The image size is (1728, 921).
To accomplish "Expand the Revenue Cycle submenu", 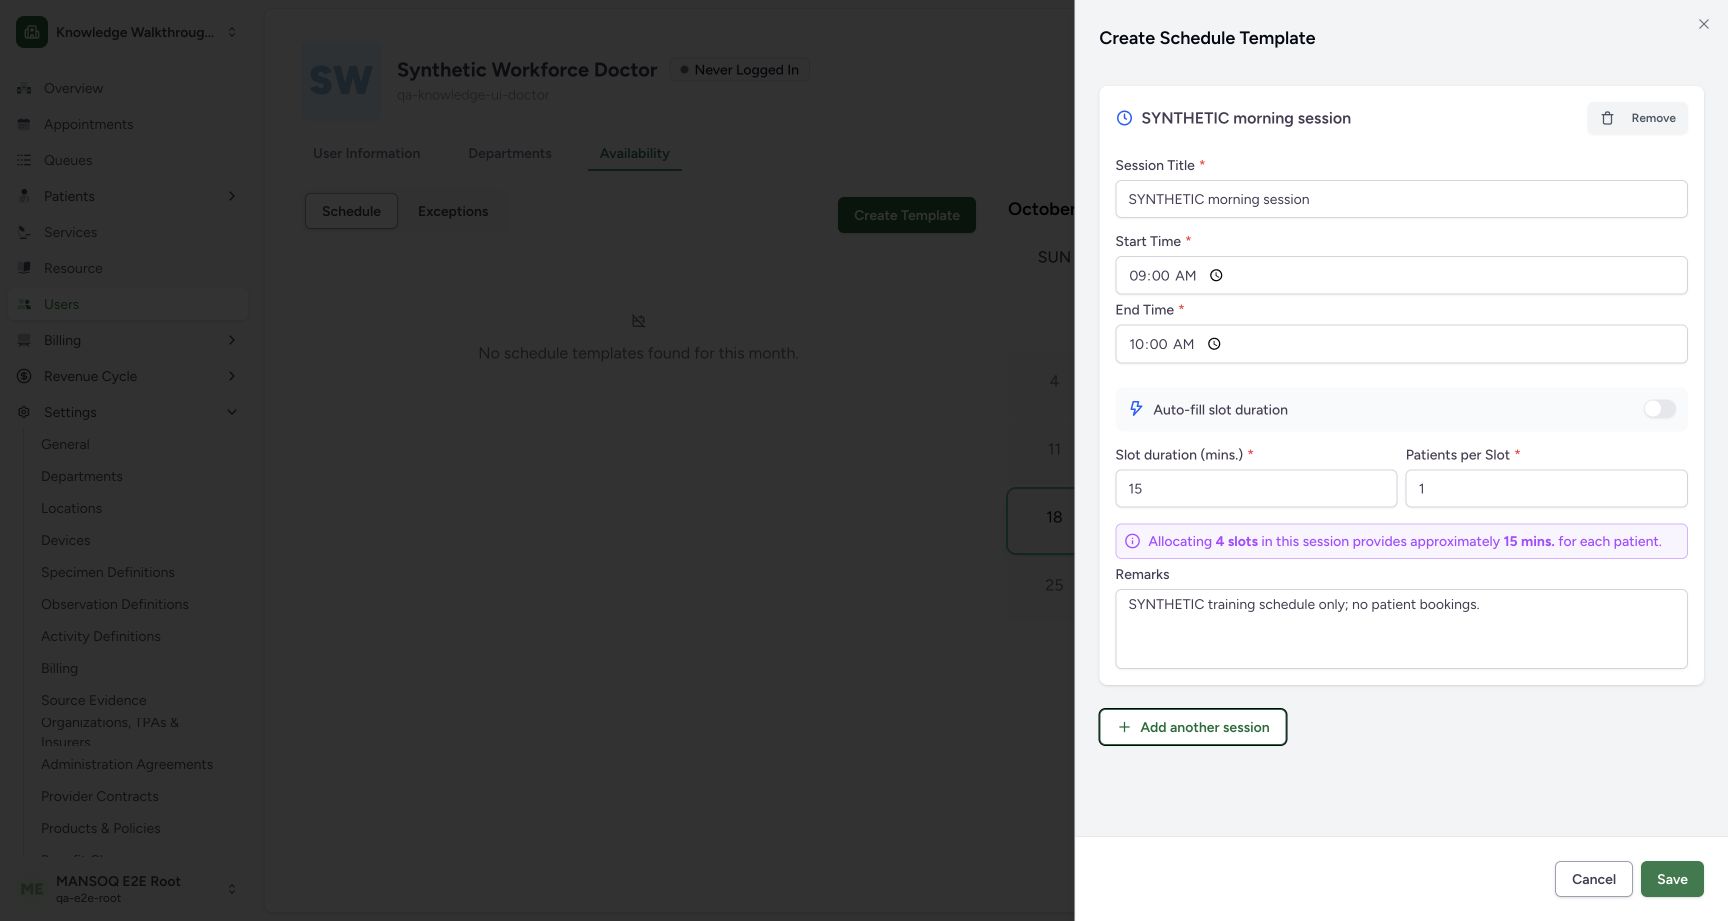I will pyautogui.click(x=232, y=376).
